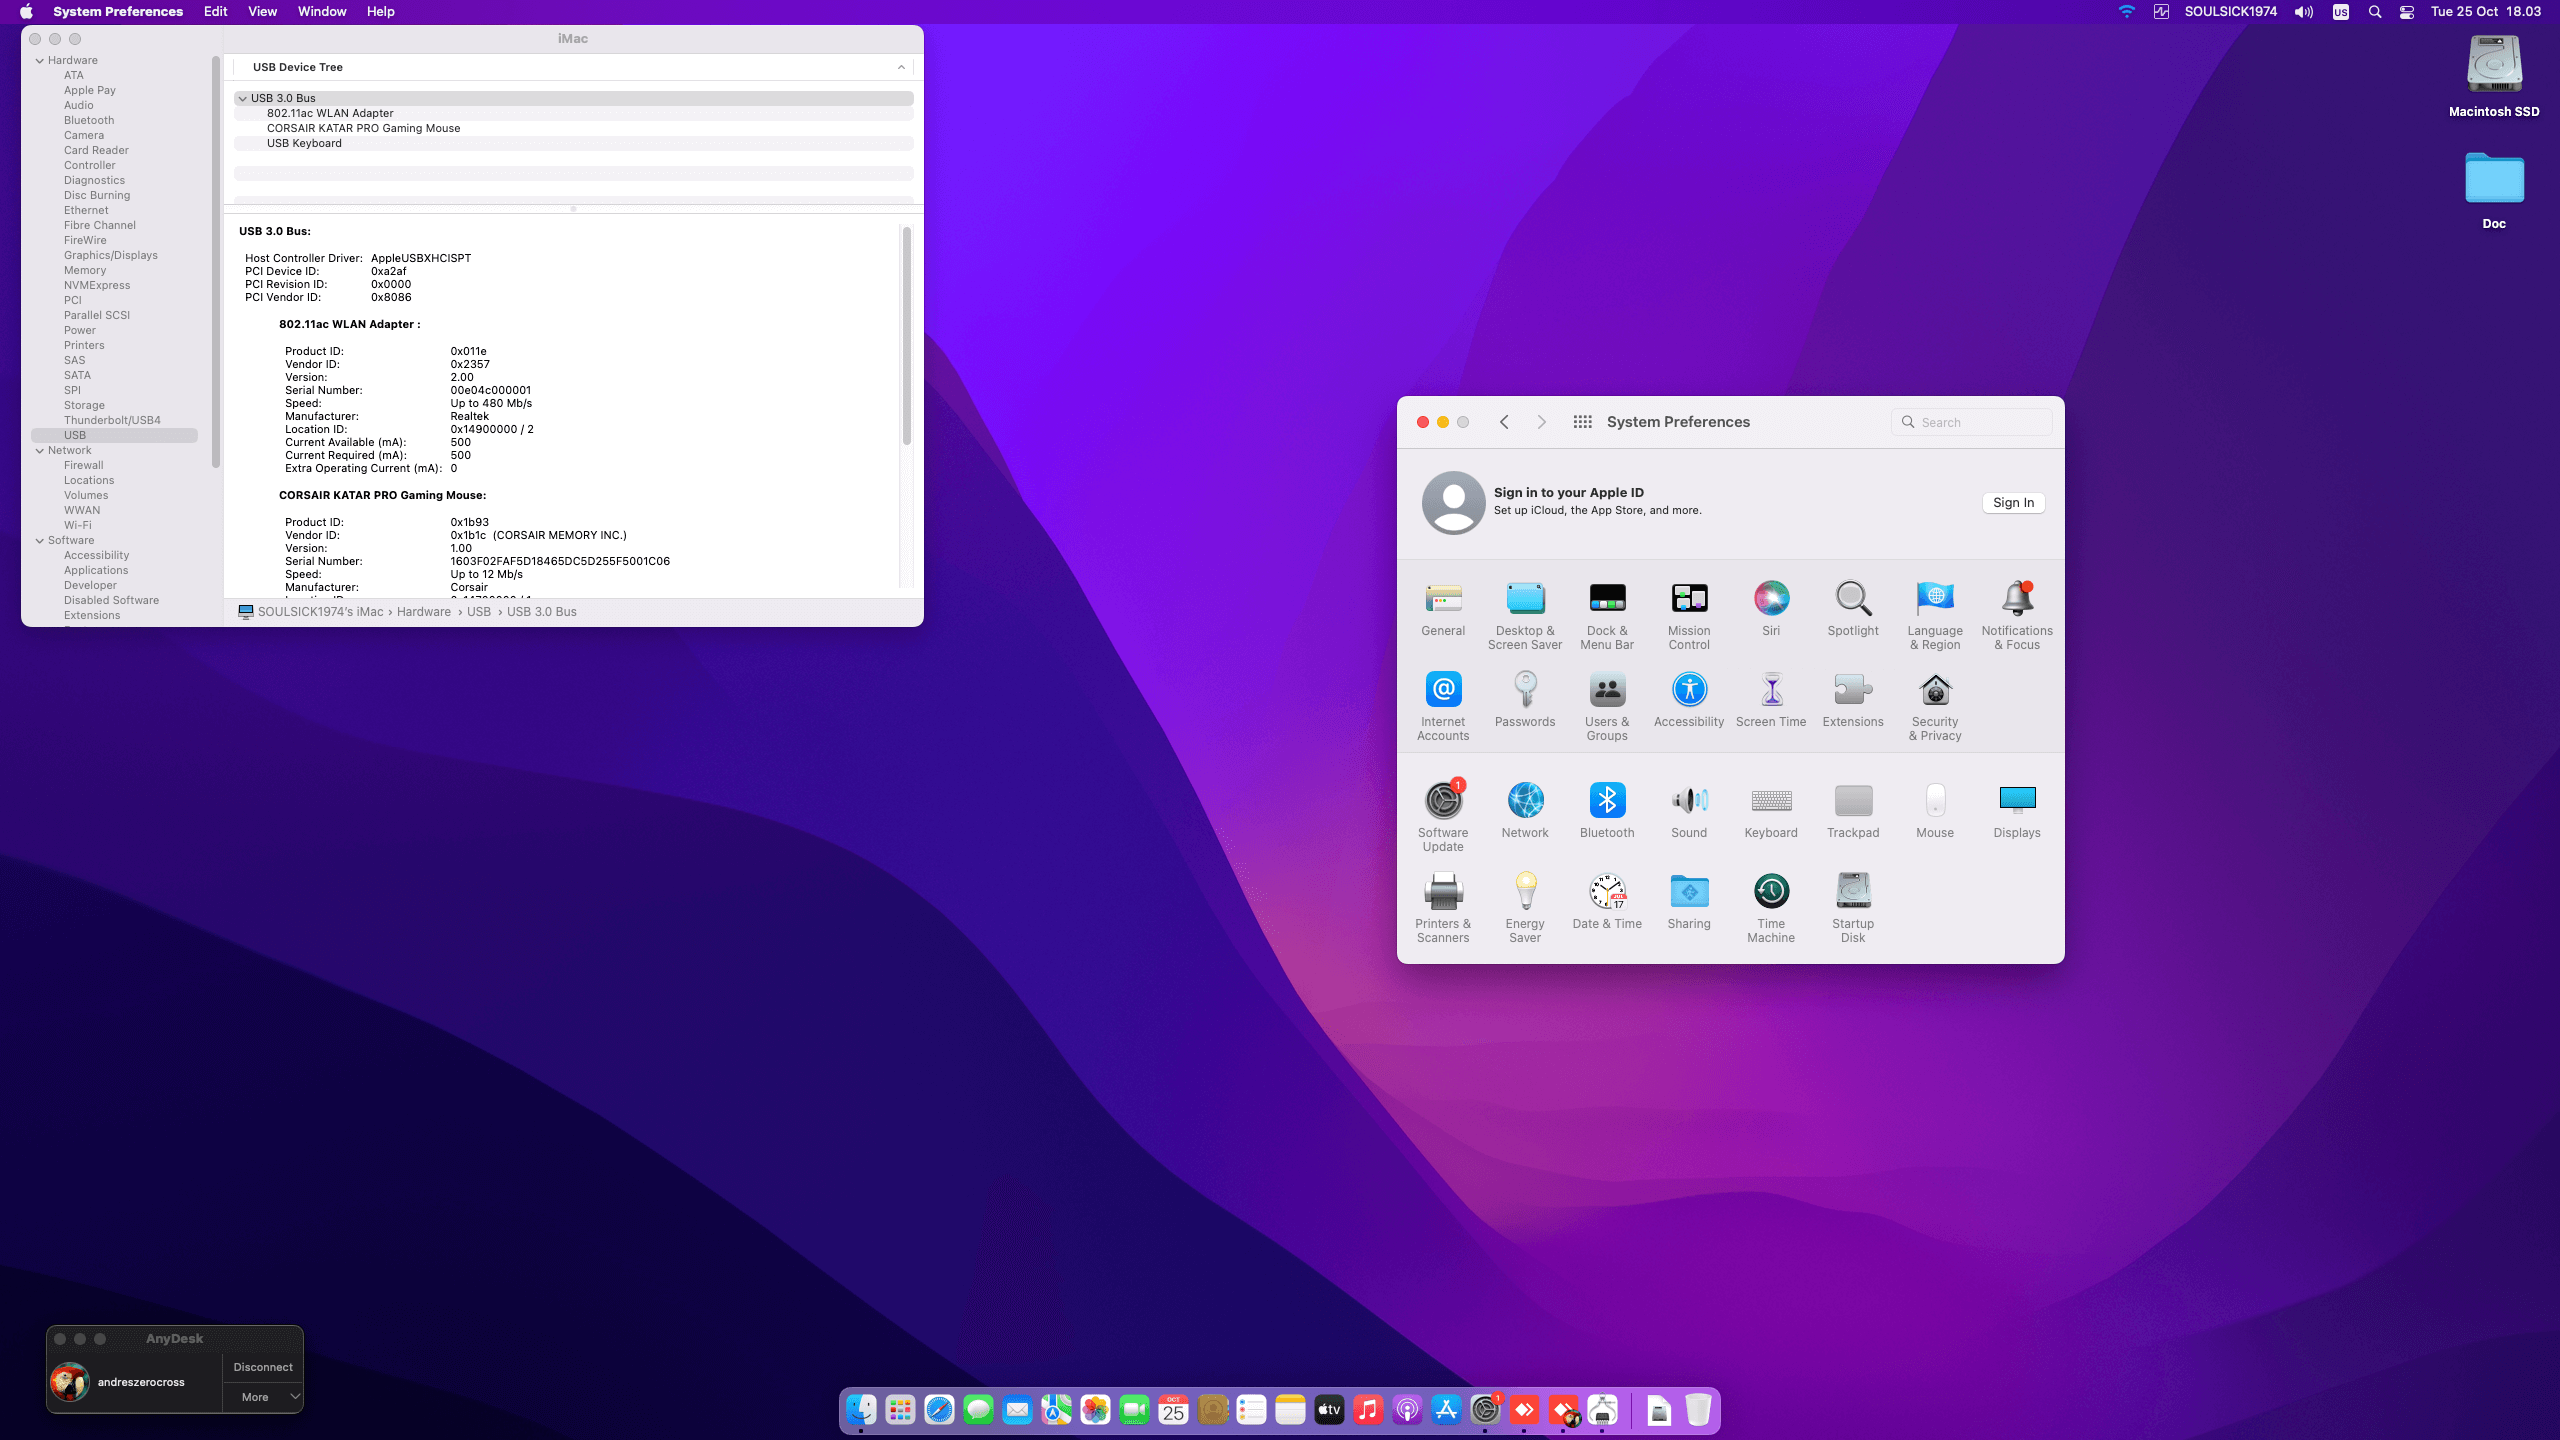This screenshot has width=2560, height=1440.
Task: Select the Macintosh SSD desktop drive
Action: click(x=2494, y=77)
